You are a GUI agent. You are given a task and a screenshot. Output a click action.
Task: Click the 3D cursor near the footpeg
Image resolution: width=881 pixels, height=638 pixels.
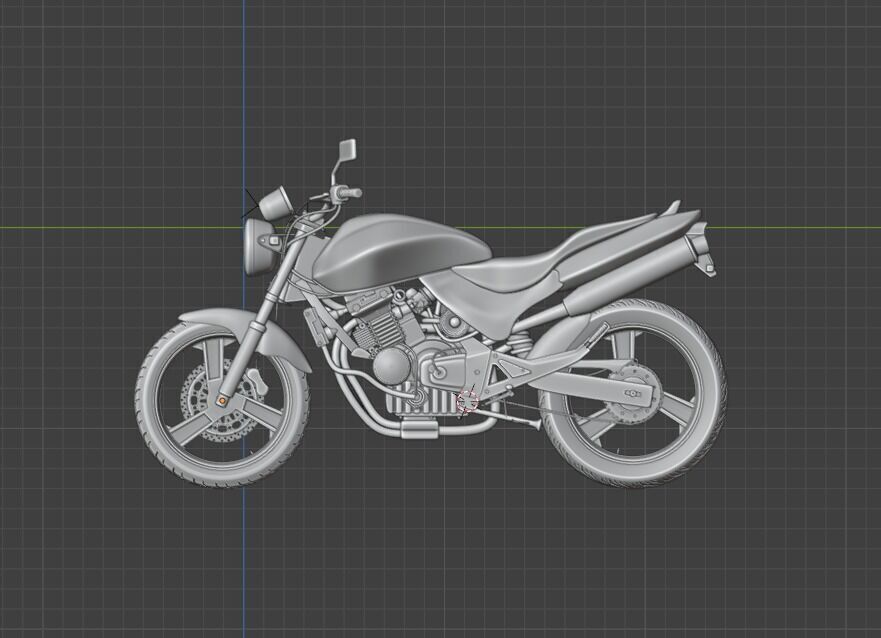point(466,401)
